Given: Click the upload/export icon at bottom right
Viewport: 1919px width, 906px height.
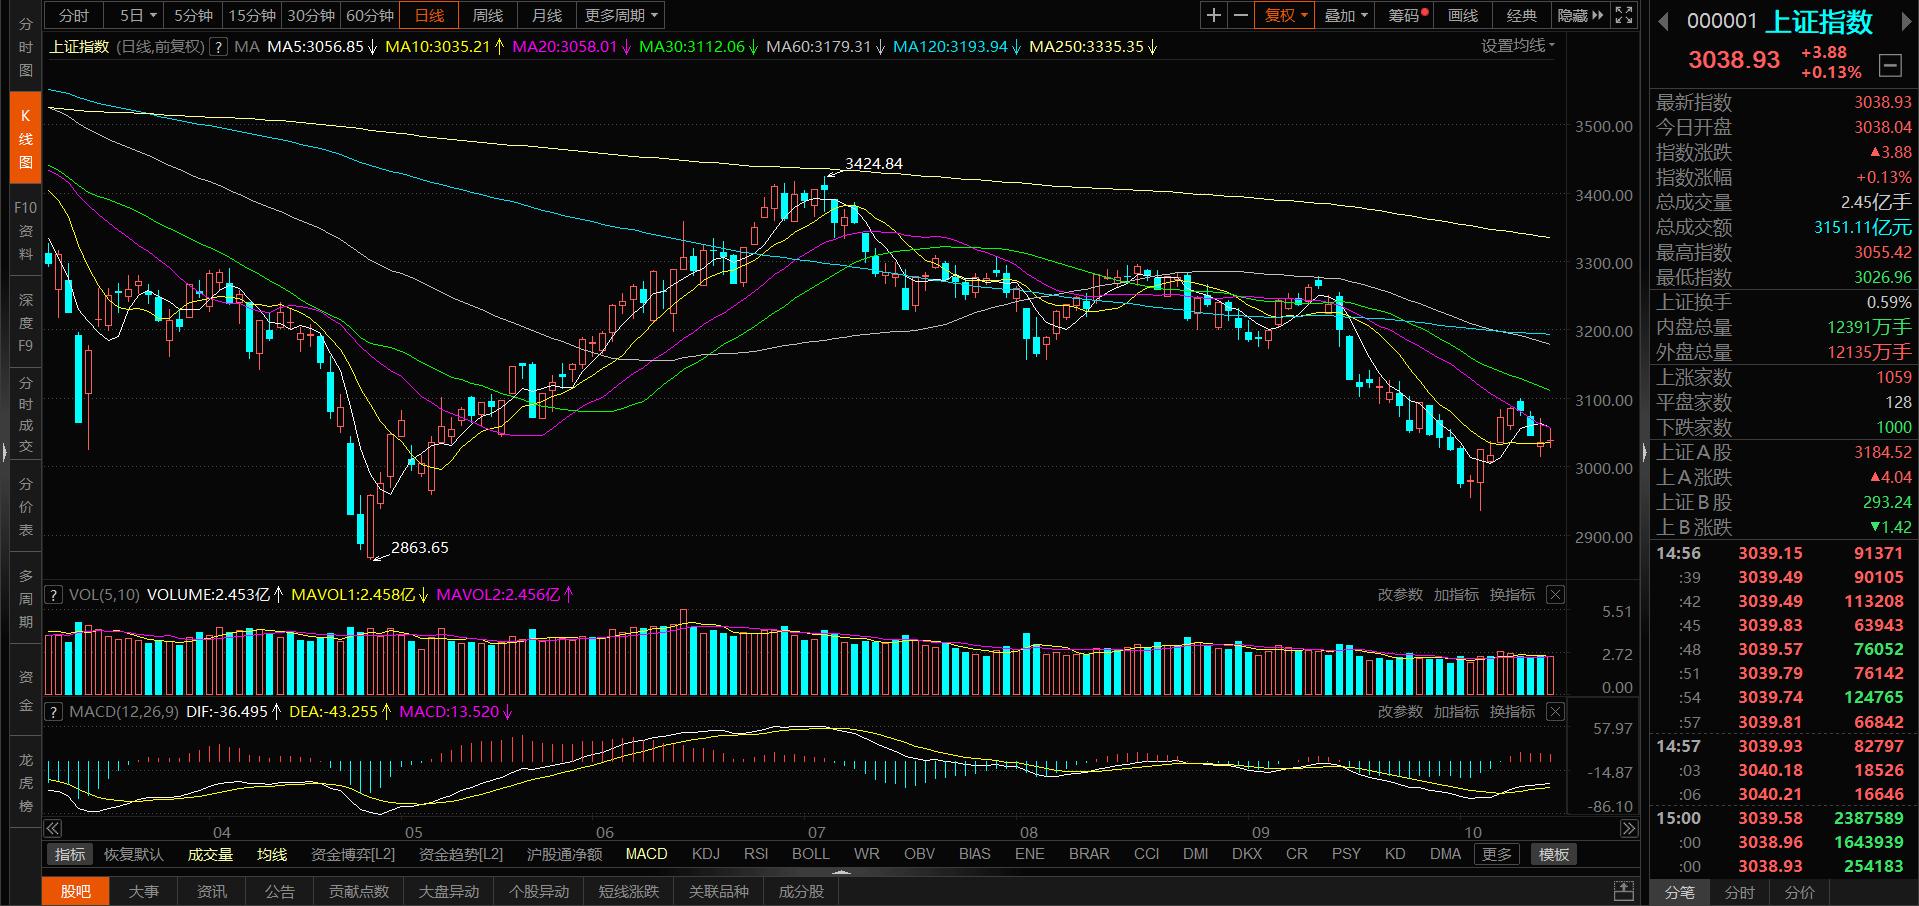Looking at the screenshot, I should 1624,891.
